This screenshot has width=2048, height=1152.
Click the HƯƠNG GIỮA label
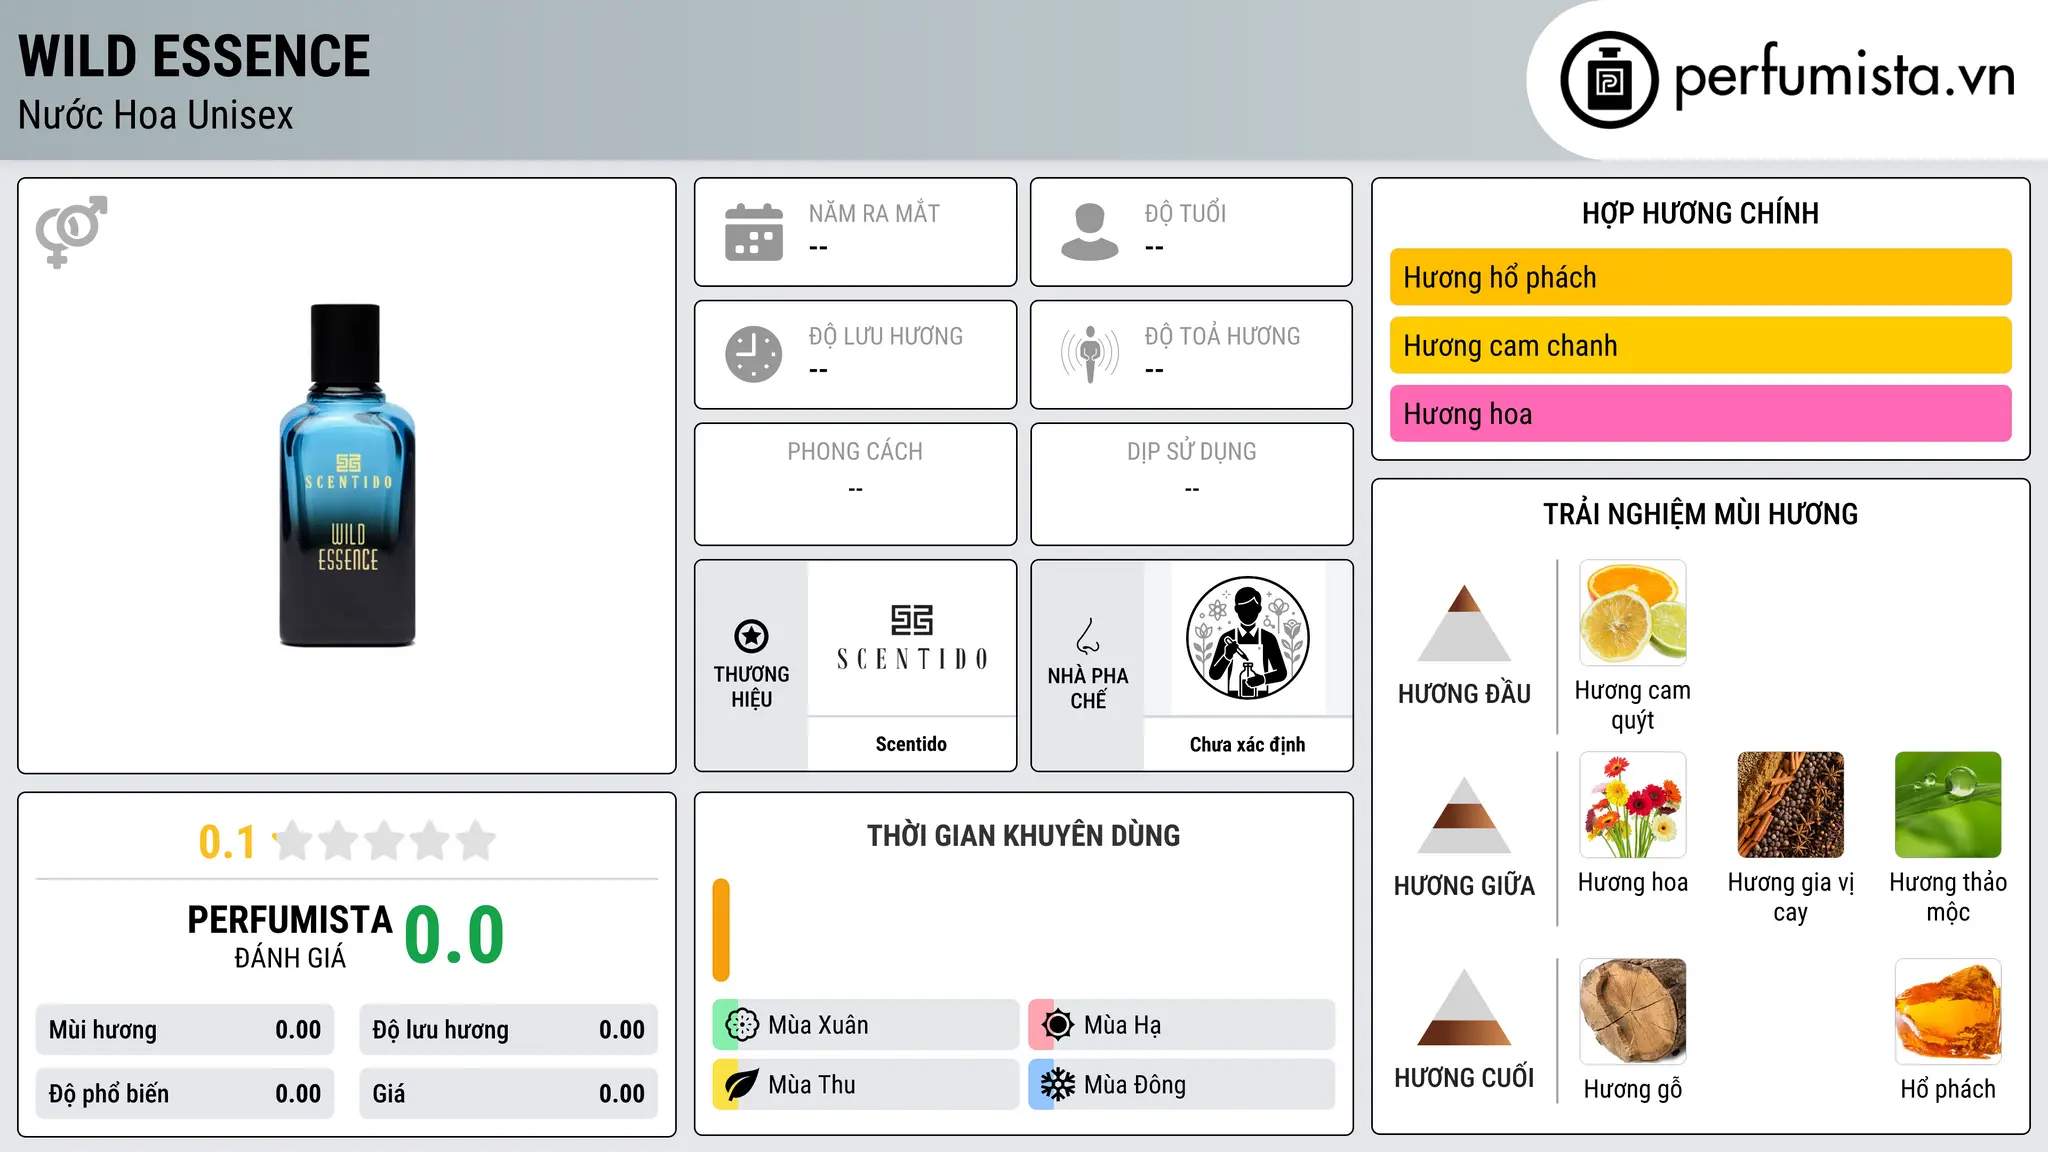pos(1464,886)
